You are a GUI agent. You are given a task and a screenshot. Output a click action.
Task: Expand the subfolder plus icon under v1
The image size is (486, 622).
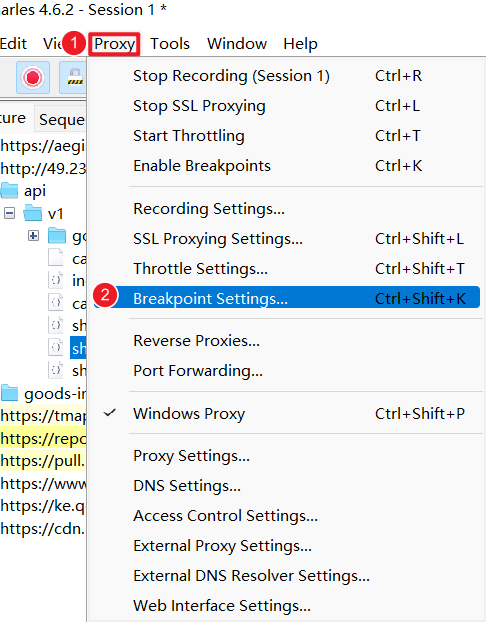pos(34,236)
